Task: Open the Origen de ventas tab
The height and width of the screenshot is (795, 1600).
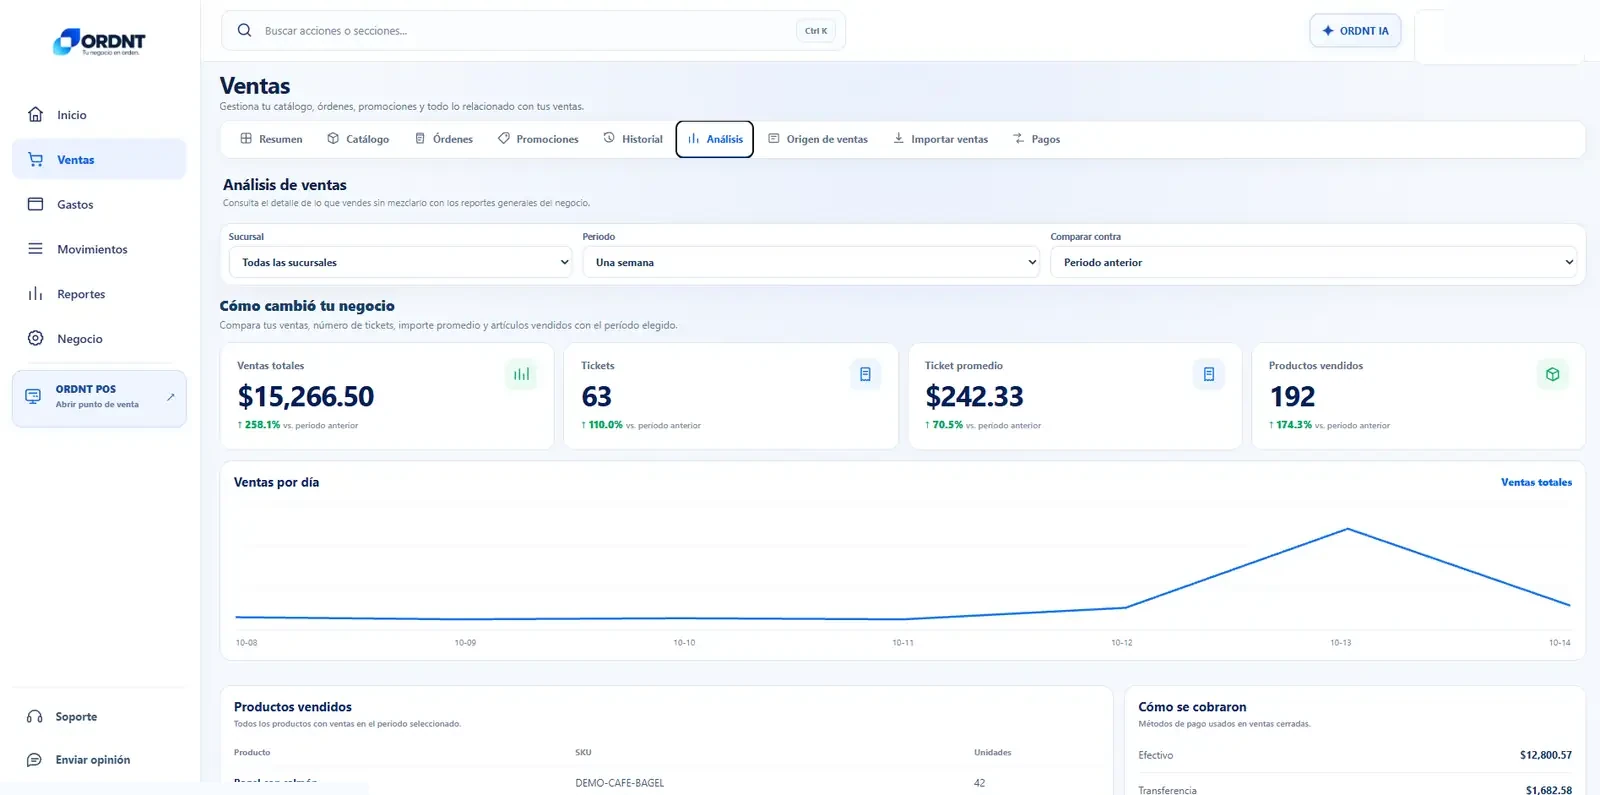Action: point(818,139)
